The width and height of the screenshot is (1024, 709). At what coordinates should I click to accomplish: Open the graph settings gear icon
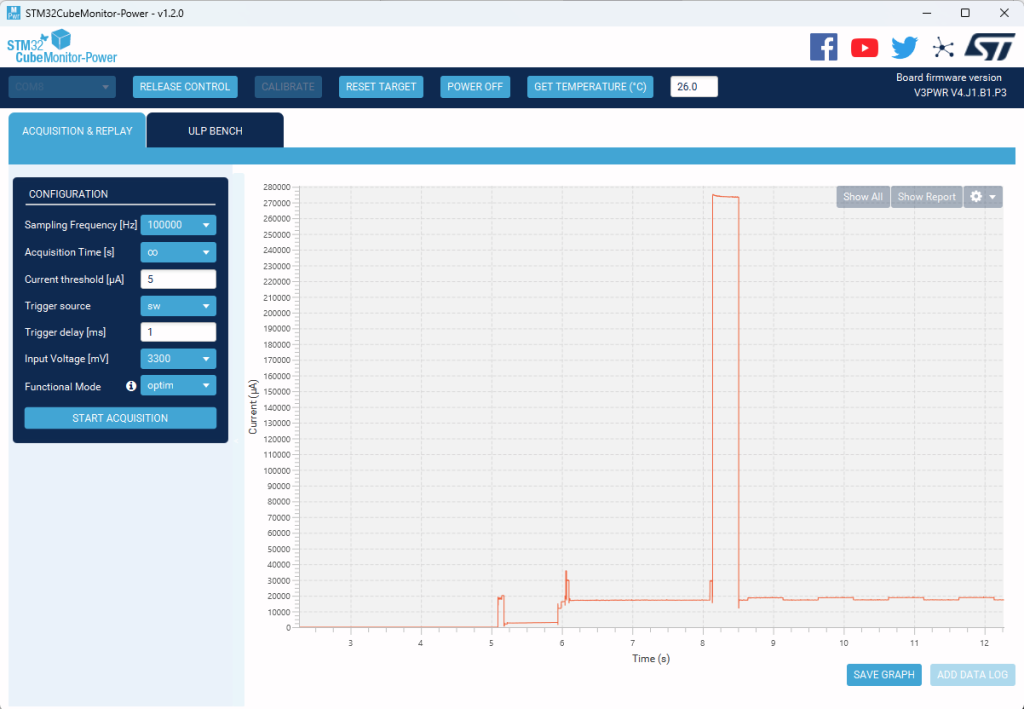[976, 197]
